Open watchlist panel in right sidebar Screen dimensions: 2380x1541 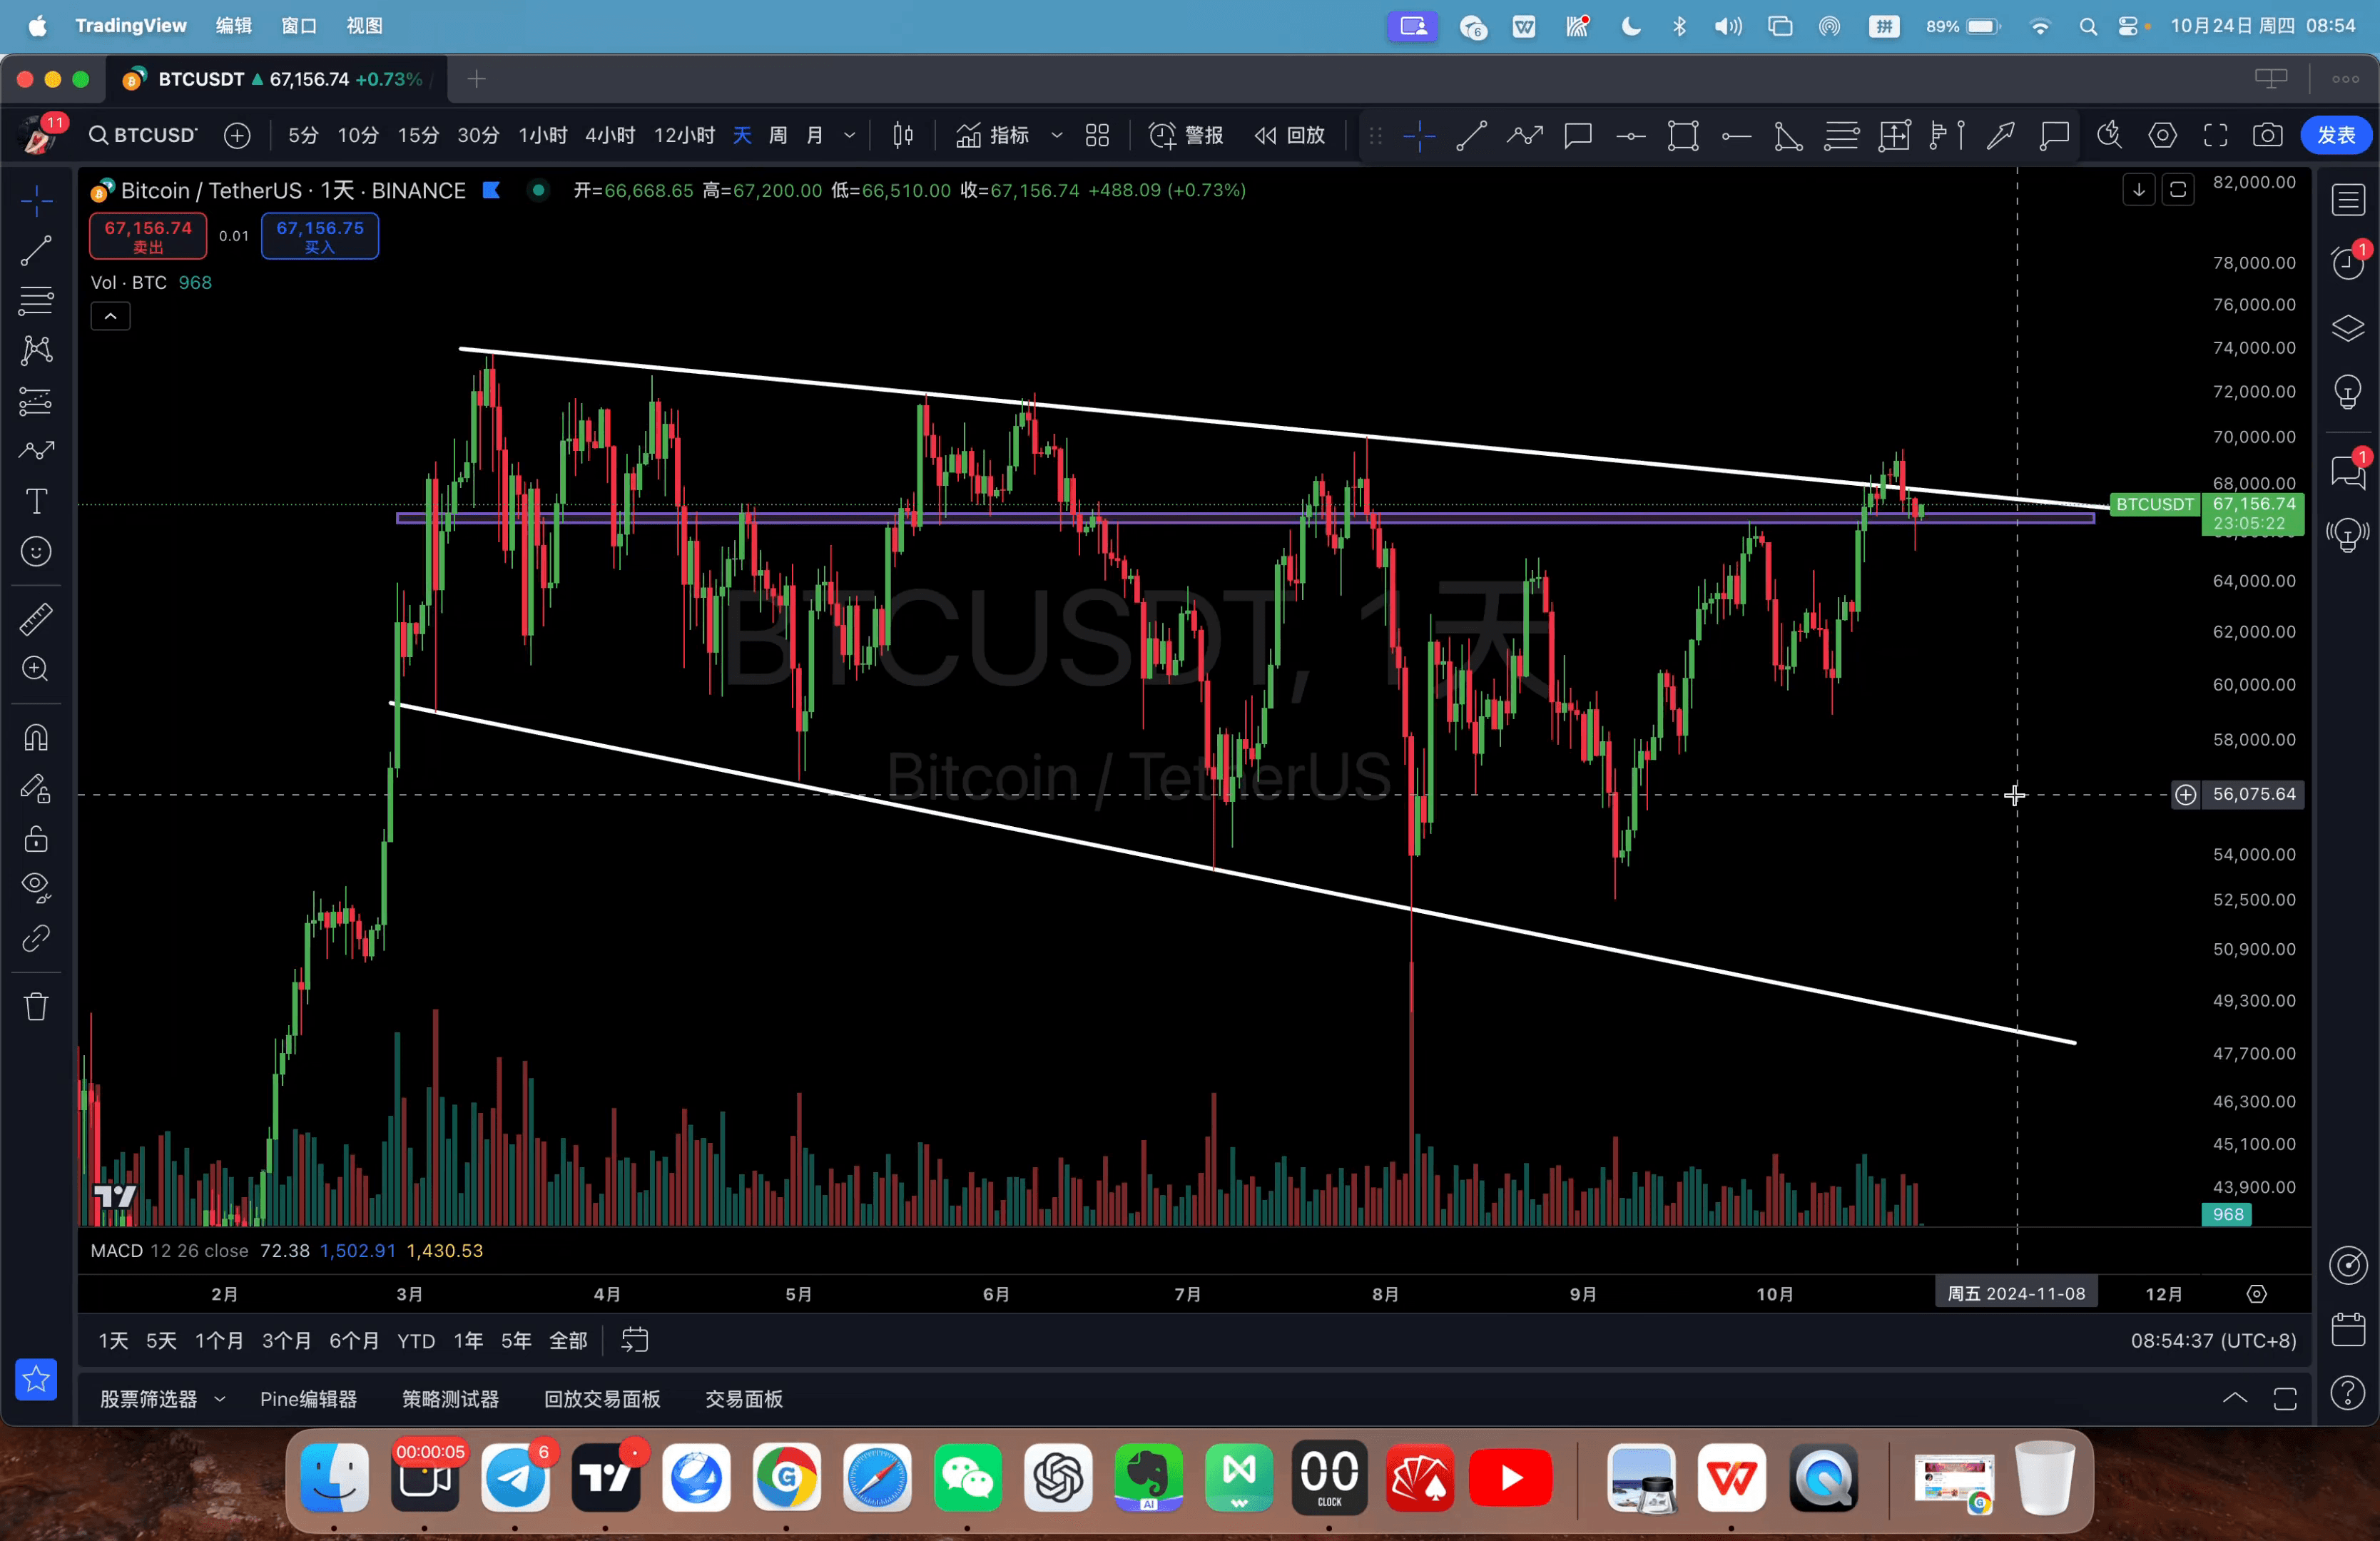coord(2348,199)
